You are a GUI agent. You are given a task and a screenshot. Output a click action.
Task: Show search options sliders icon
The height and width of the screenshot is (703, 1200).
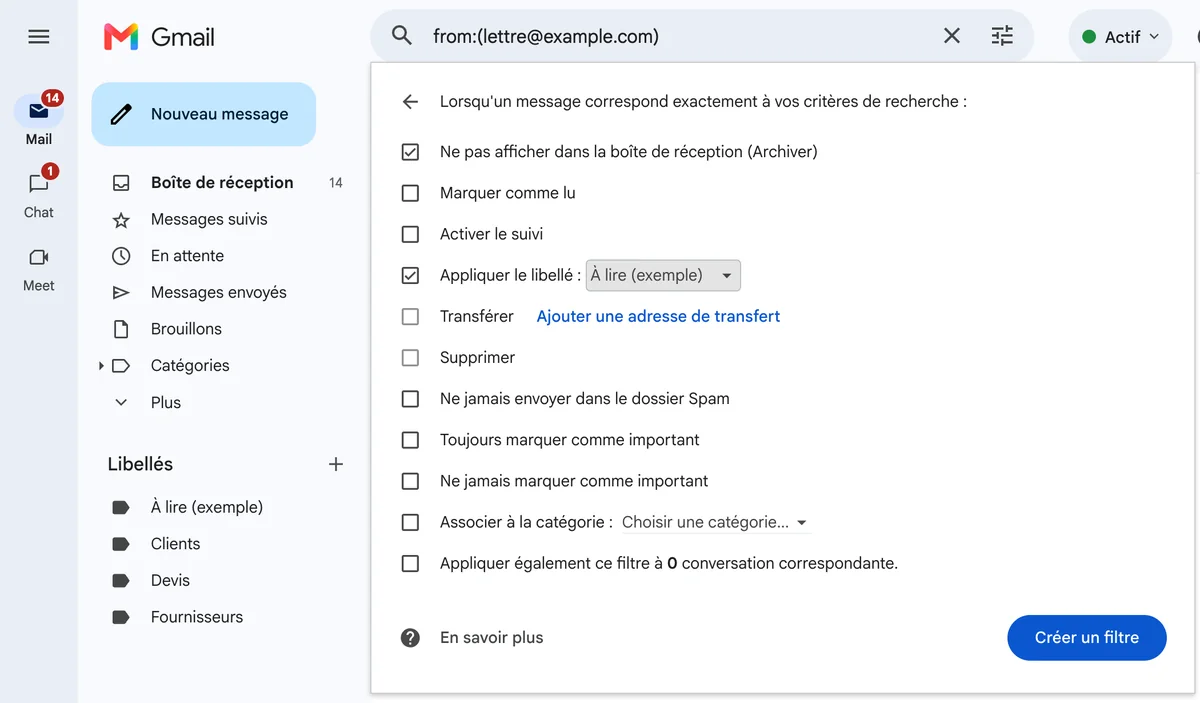tap(1002, 36)
